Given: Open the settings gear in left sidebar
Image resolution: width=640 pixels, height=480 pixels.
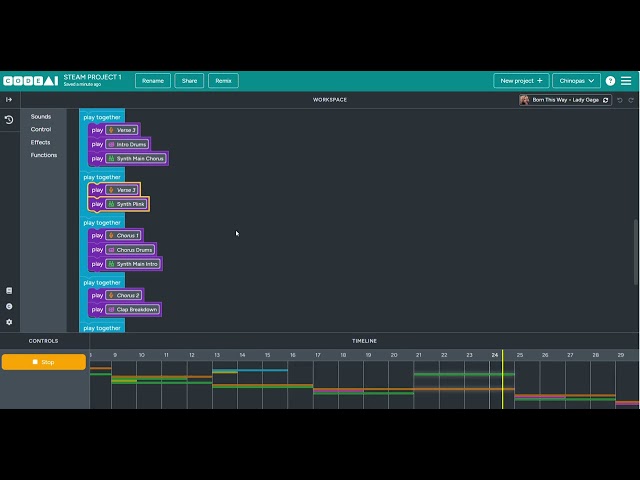Looking at the screenshot, I should [x=9, y=322].
